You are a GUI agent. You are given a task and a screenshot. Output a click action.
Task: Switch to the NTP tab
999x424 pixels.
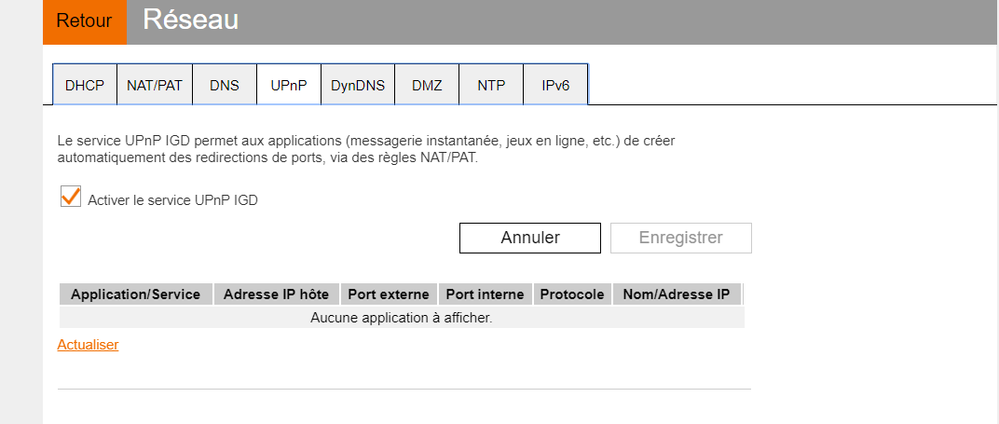(x=491, y=85)
